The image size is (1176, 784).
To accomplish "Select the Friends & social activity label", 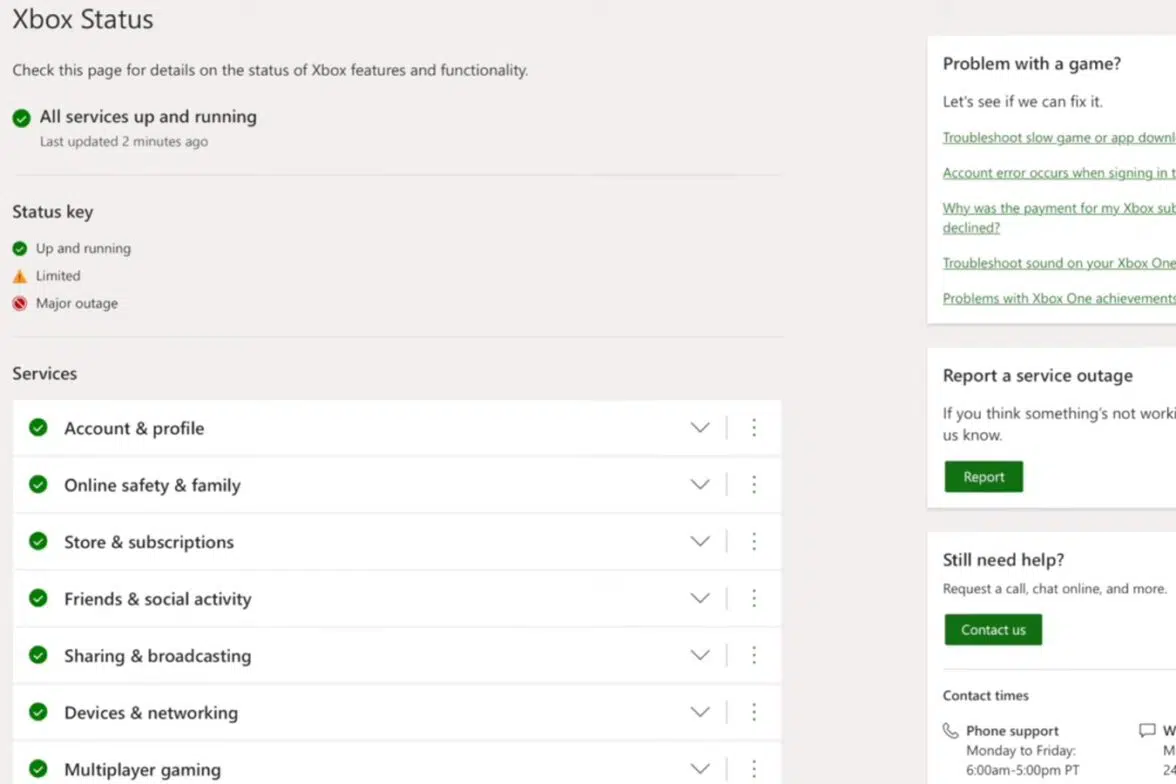I will (x=158, y=599).
